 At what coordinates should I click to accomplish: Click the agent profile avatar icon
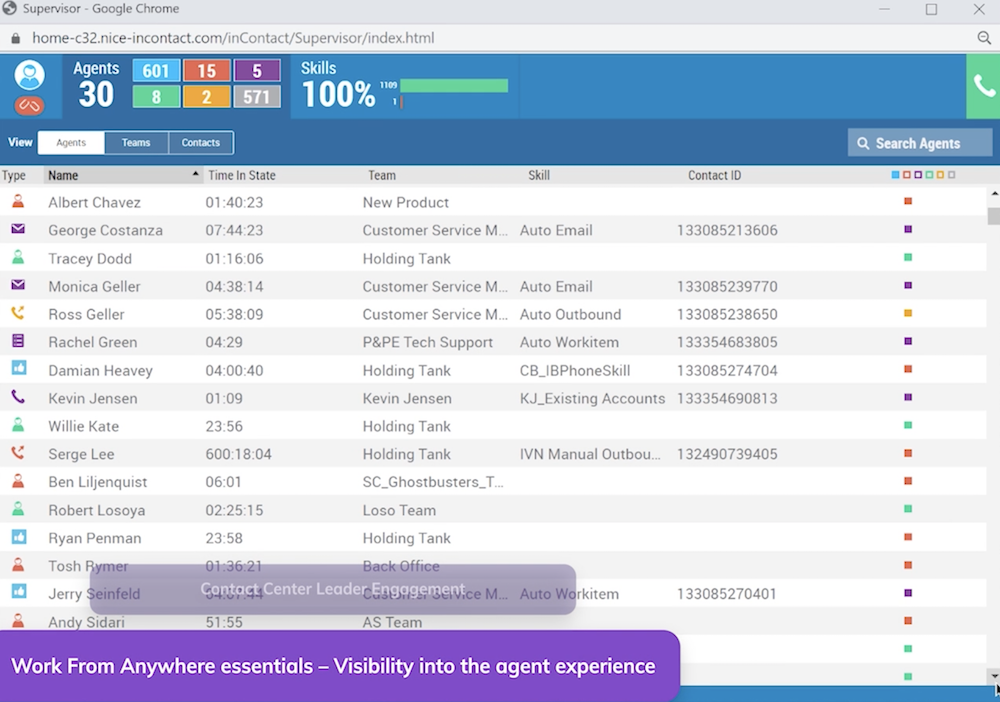(x=29, y=75)
